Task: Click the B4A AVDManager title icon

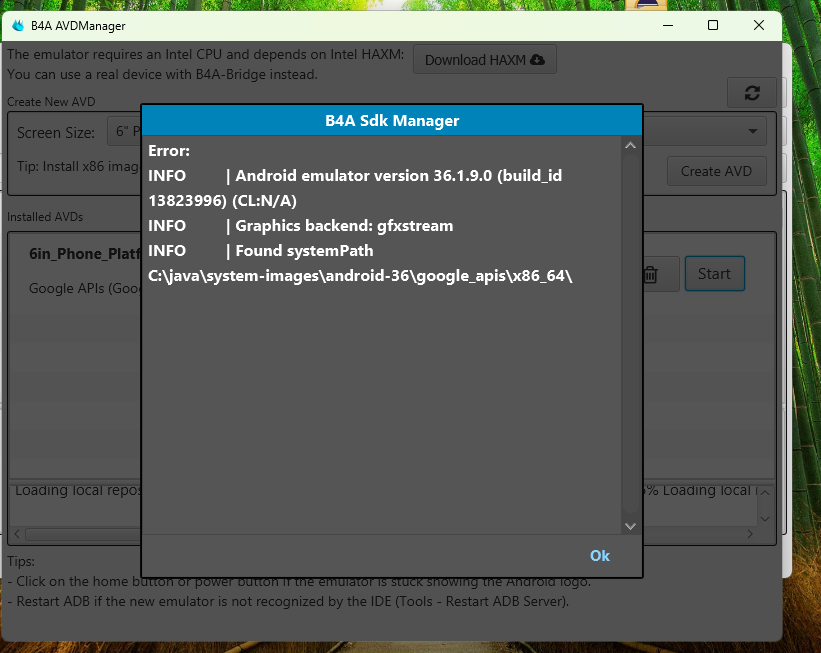Action: pyautogui.click(x=18, y=26)
